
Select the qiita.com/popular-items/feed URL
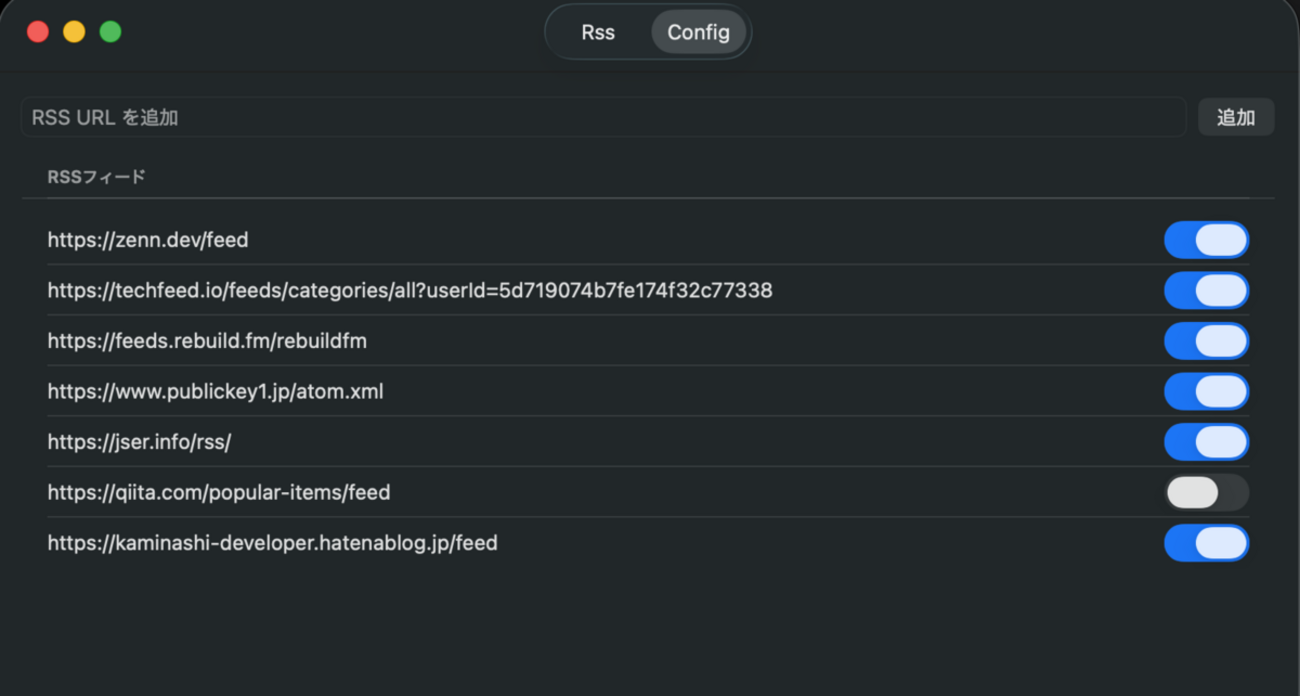click(x=219, y=493)
